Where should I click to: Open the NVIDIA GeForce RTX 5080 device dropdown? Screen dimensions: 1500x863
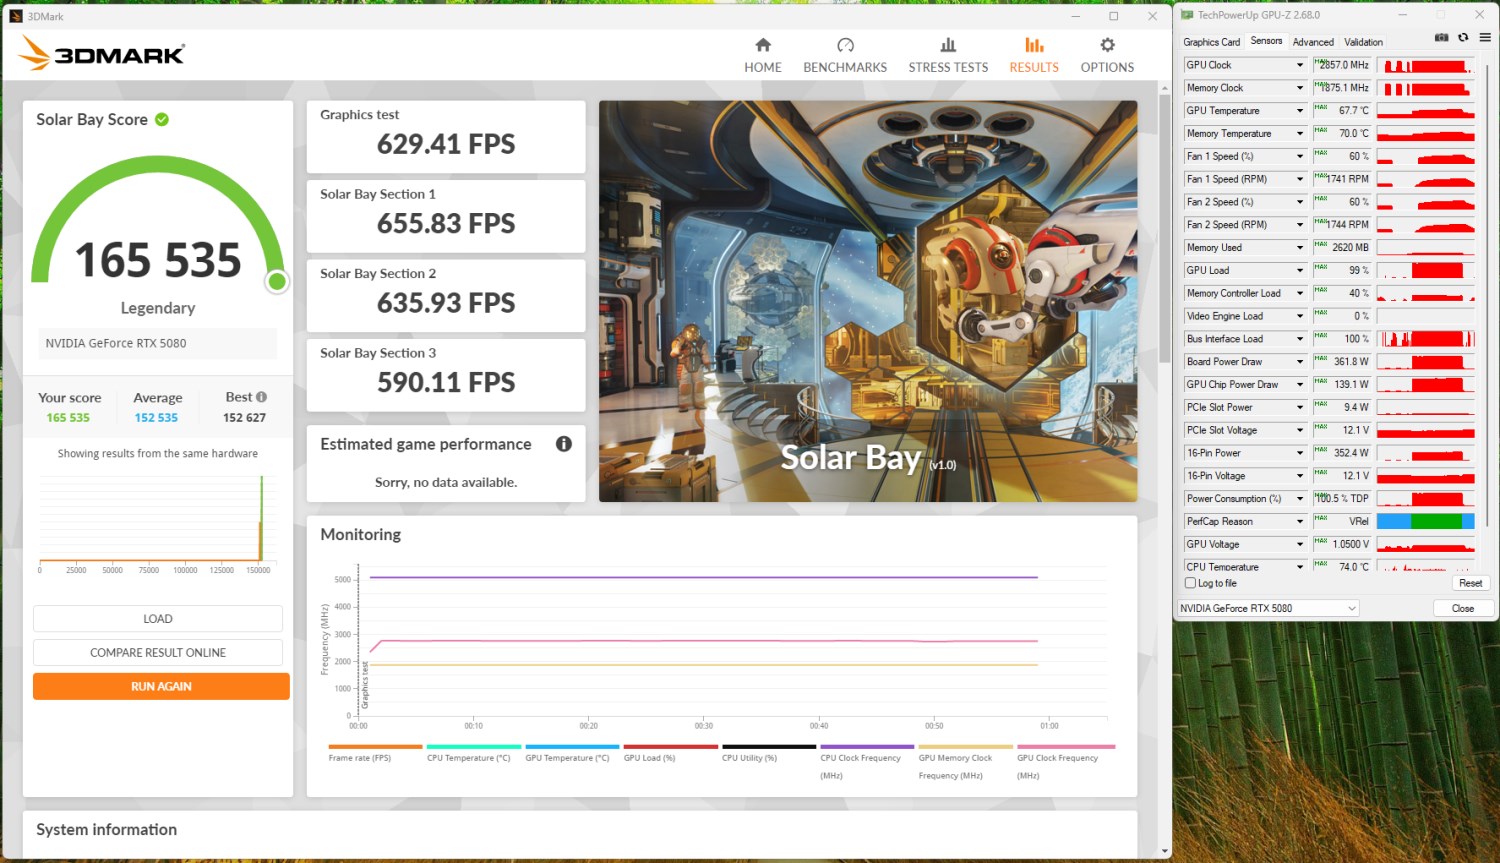(1268, 608)
